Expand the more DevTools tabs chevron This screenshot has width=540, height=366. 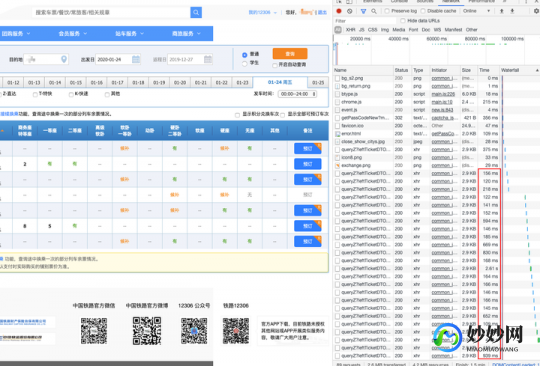pyautogui.click(x=505, y=1)
